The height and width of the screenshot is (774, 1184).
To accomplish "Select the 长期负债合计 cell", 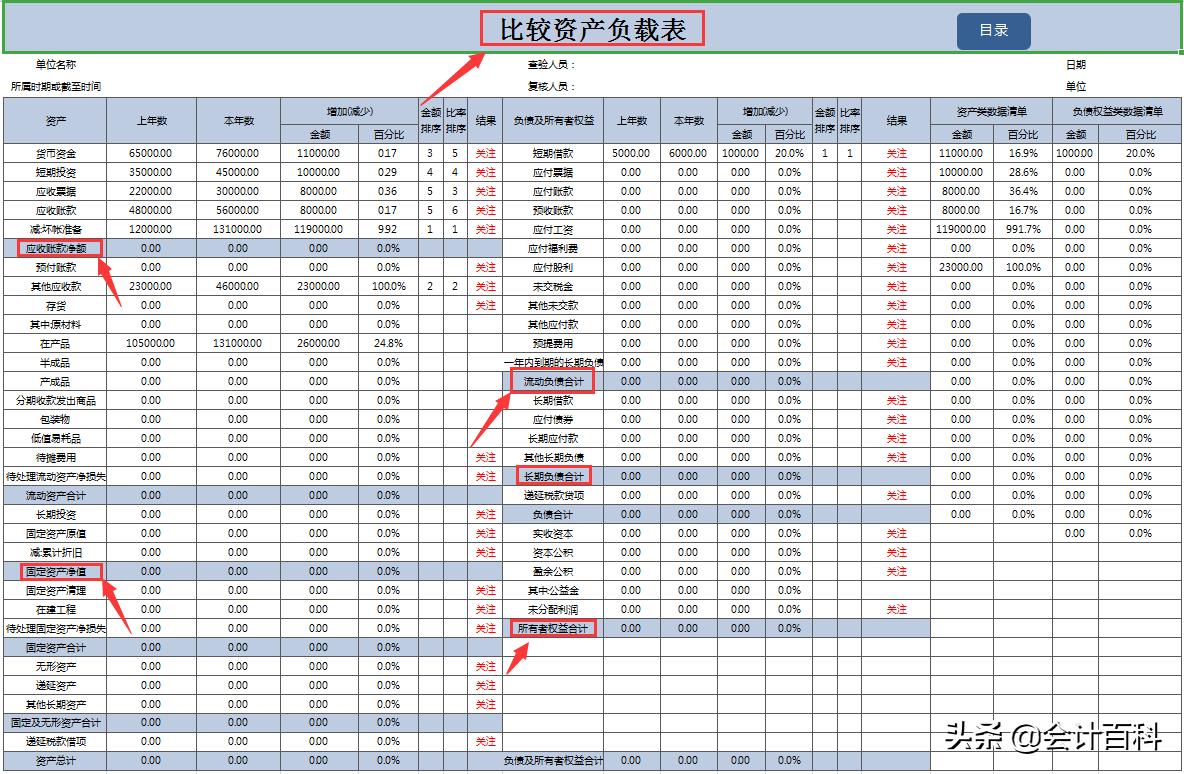I will pos(556,476).
